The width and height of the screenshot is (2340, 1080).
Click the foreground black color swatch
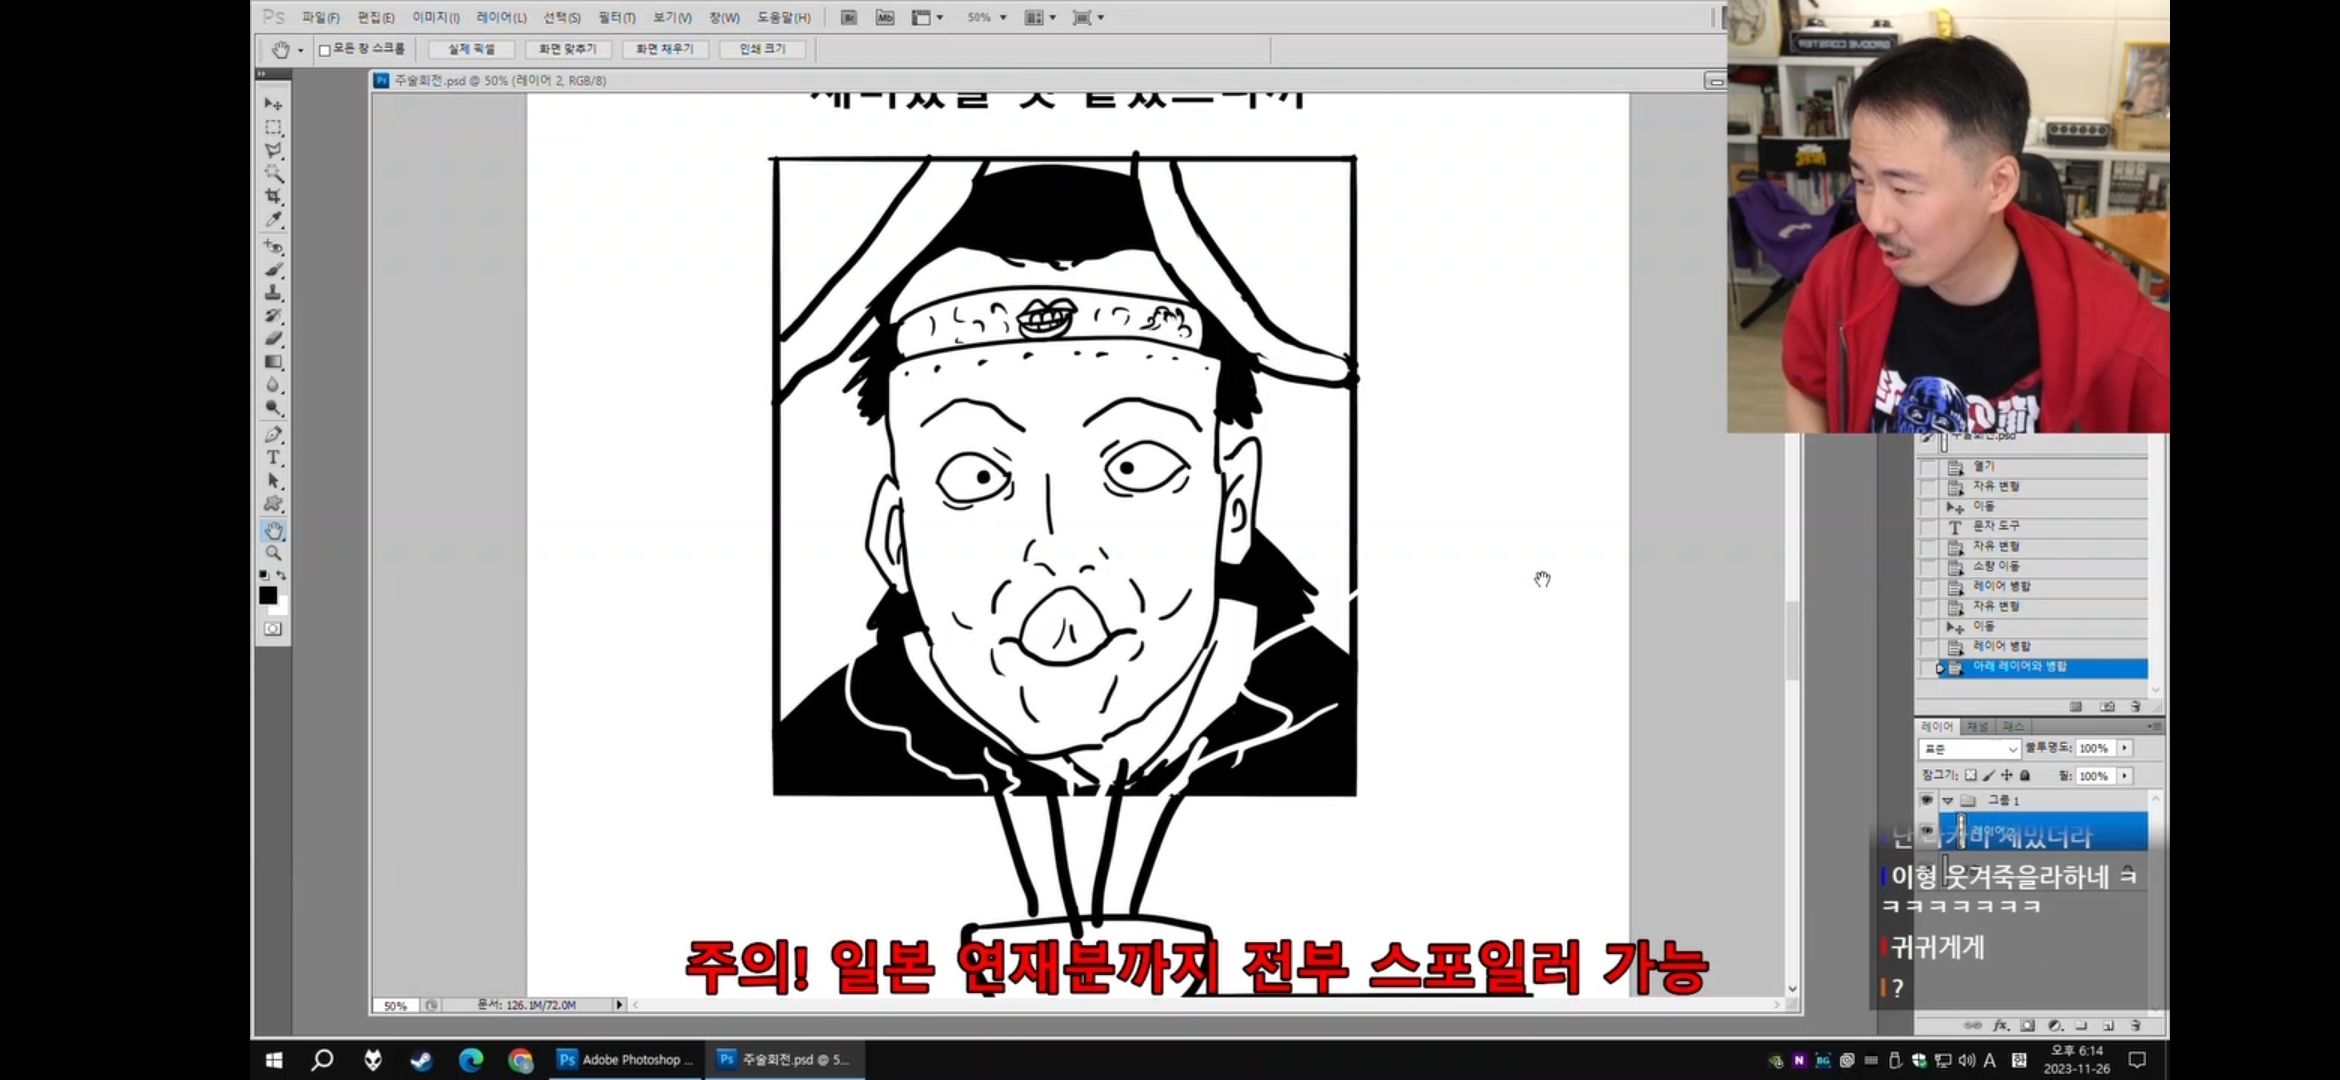267,595
